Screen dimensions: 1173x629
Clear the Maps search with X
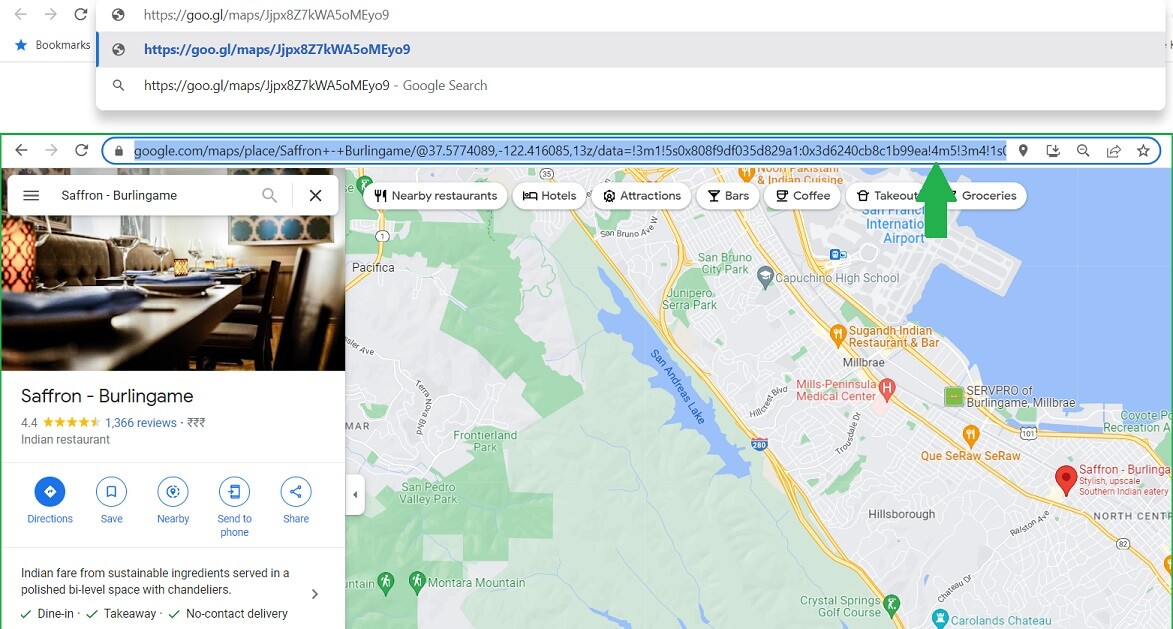(x=316, y=195)
